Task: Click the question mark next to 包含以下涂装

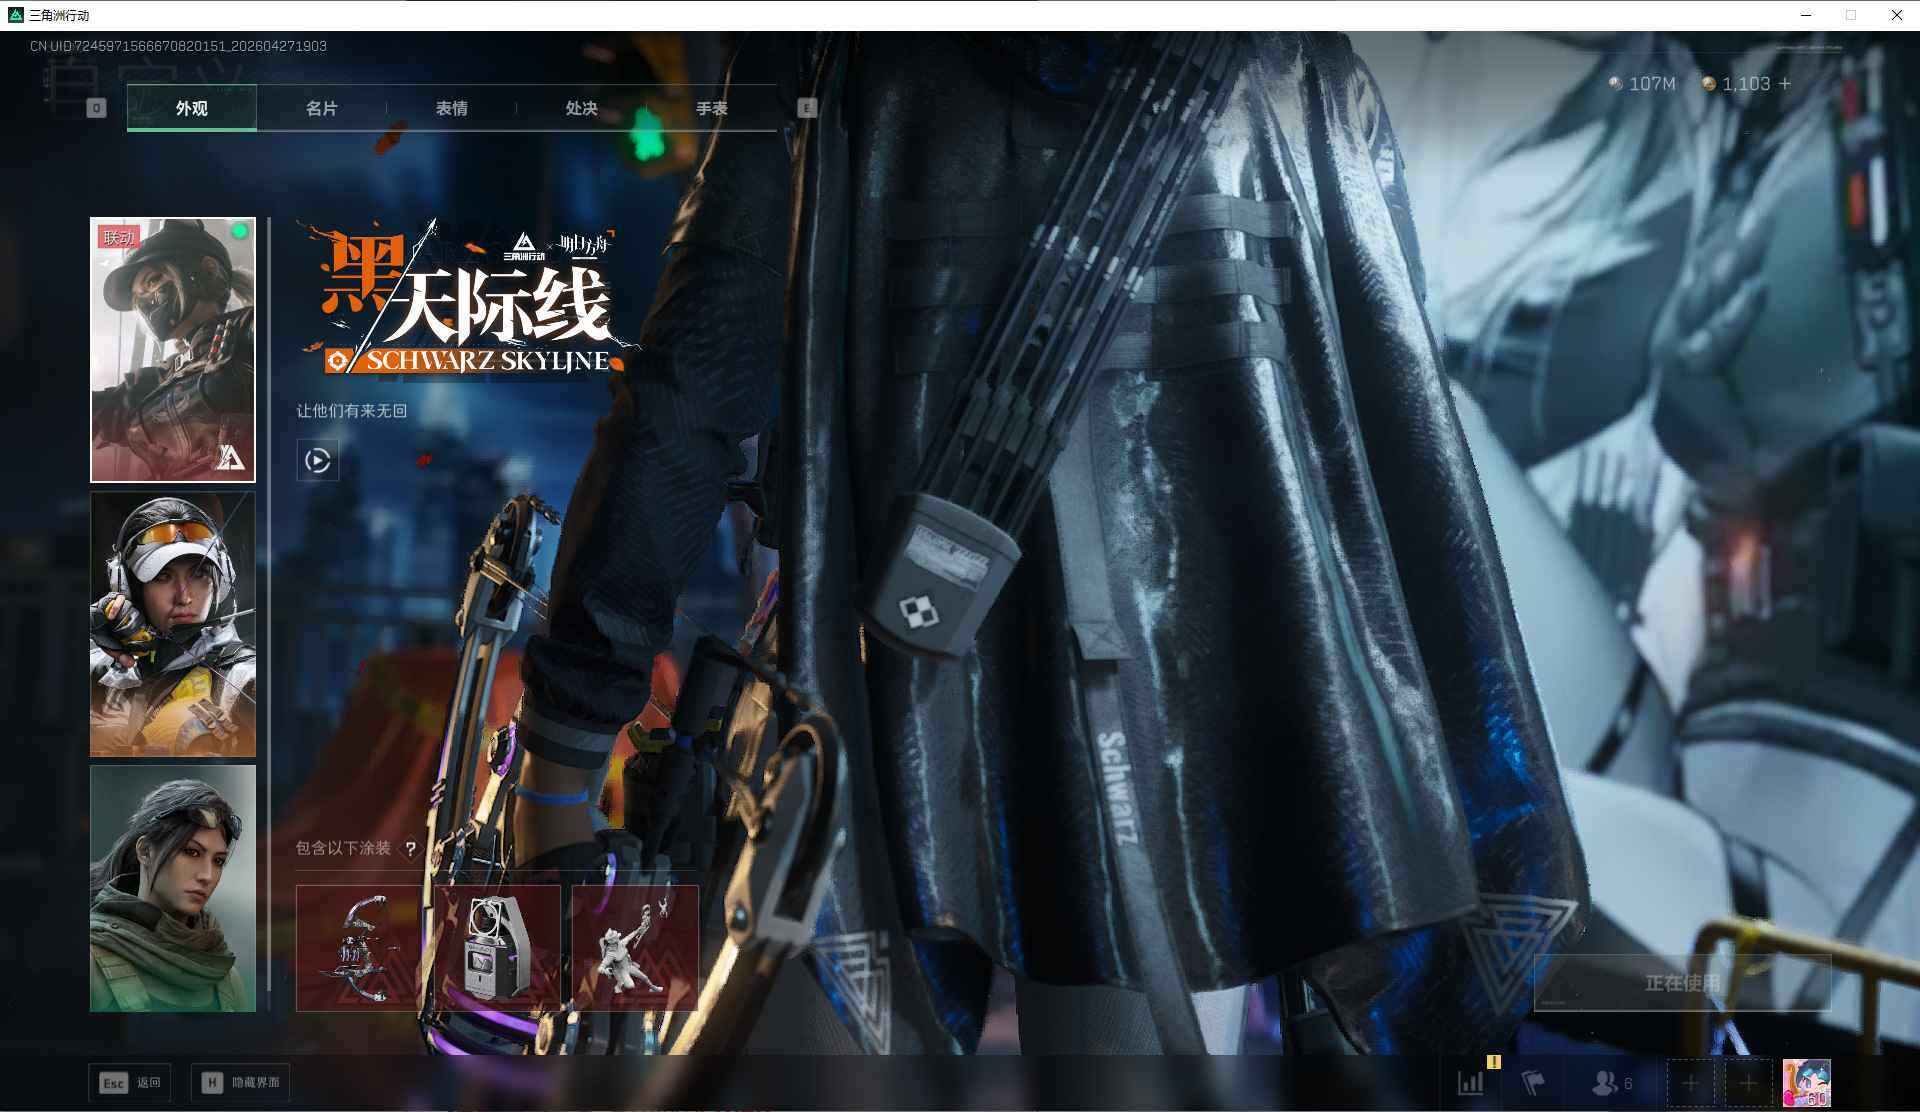Action: coord(410,849)
